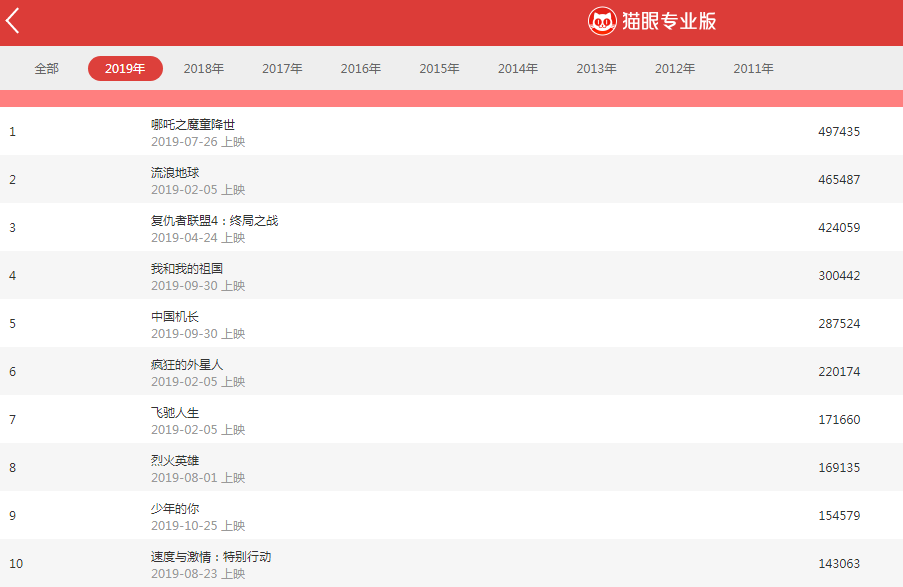
Task: Go back with the left arrow
Action: [13, 21]
